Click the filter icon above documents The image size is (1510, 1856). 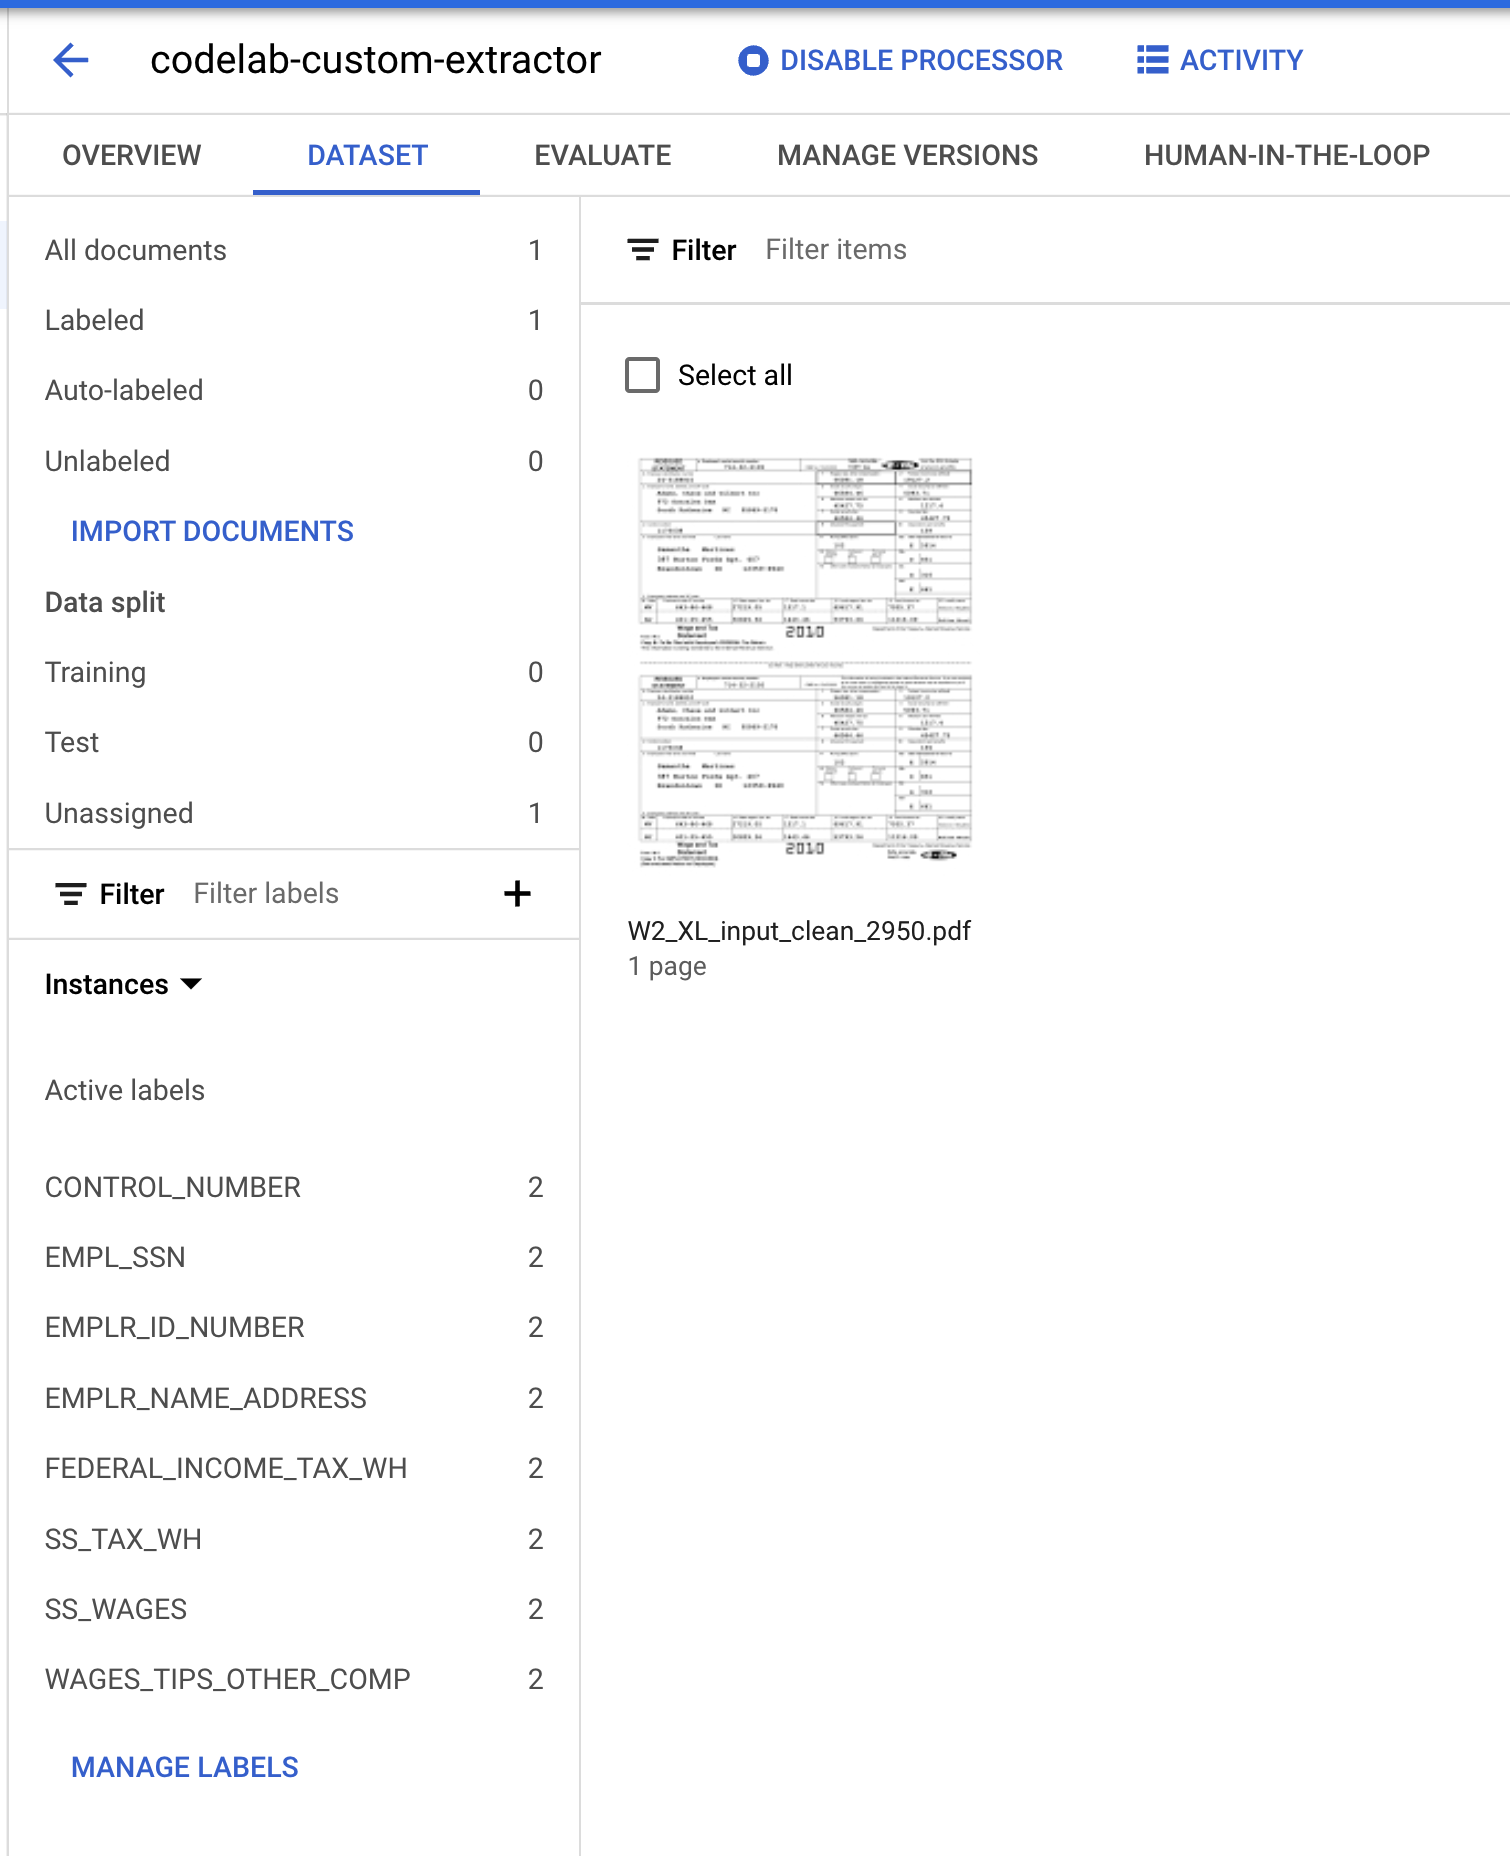pyautogui.click(x=642, y=250)
